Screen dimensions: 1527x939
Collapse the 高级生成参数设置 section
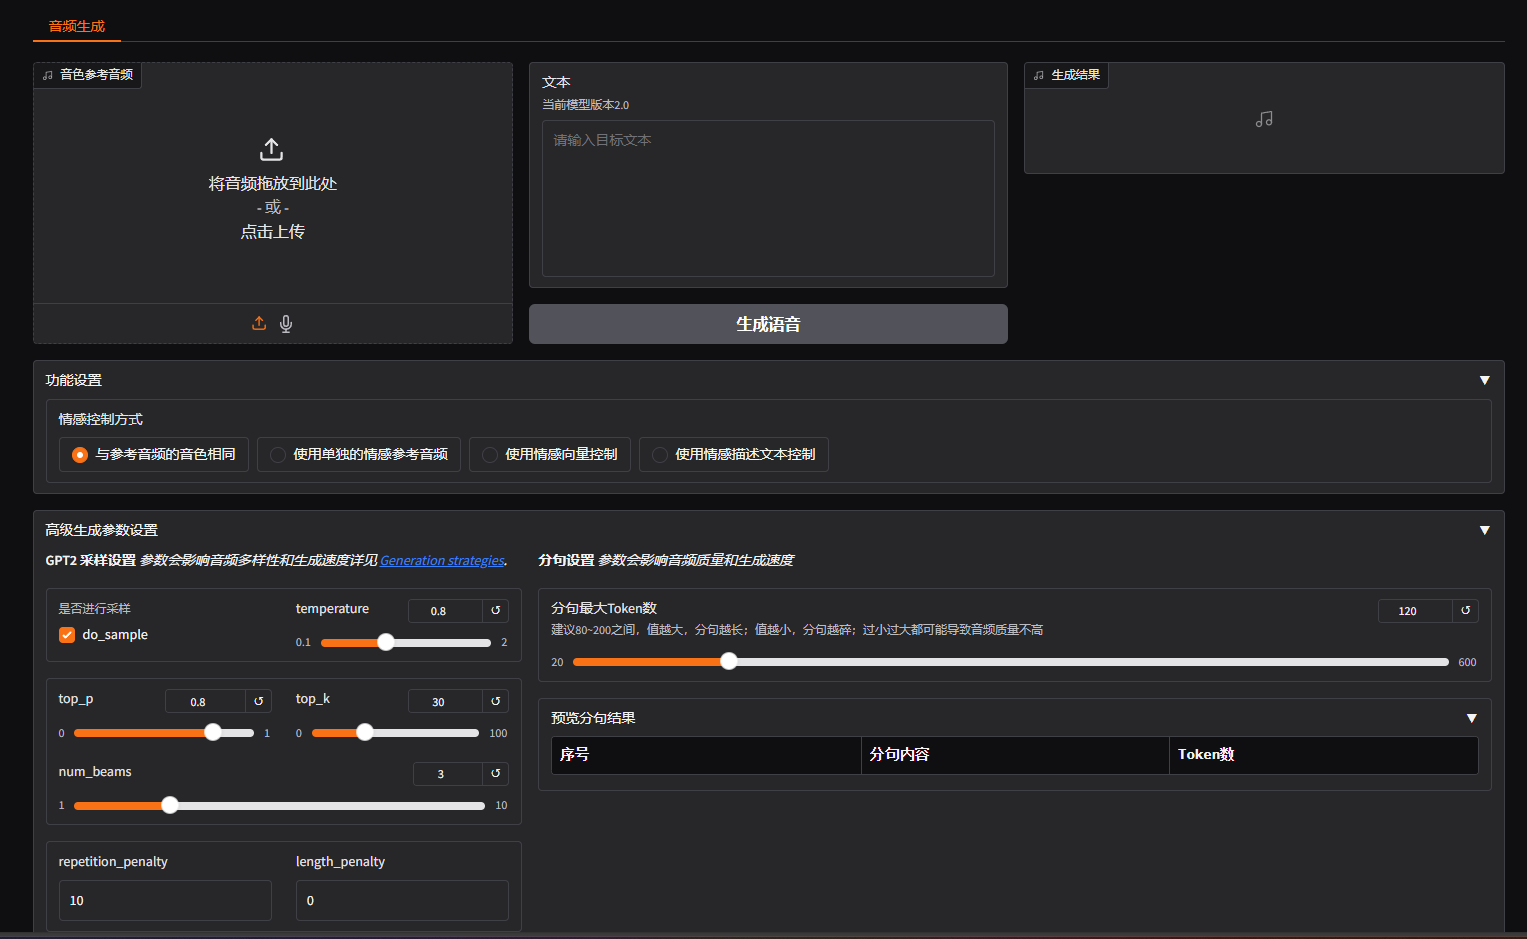1484,530
